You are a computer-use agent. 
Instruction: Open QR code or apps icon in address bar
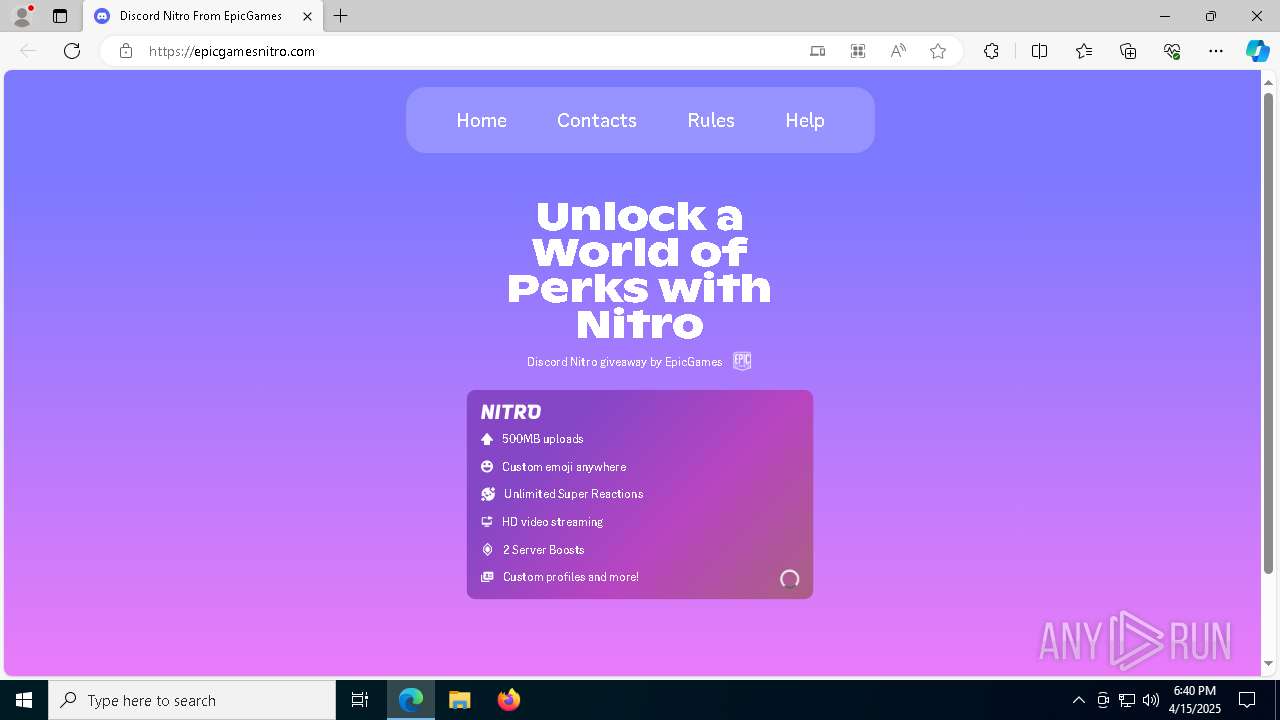(x=858, y=51)
